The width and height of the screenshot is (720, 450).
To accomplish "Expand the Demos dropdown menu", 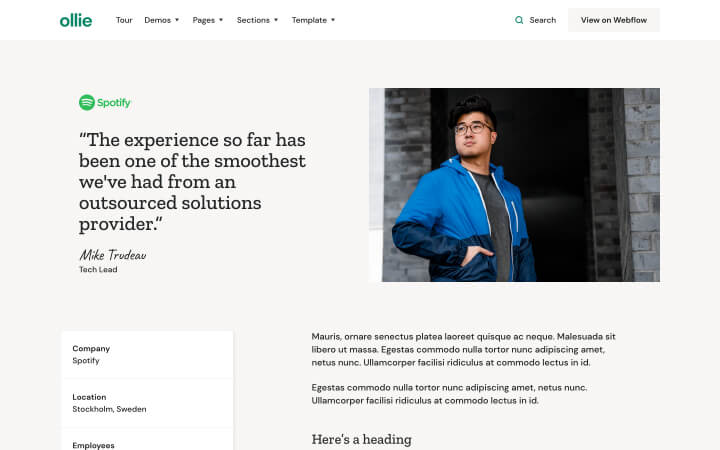I will [x=162, y=20].
